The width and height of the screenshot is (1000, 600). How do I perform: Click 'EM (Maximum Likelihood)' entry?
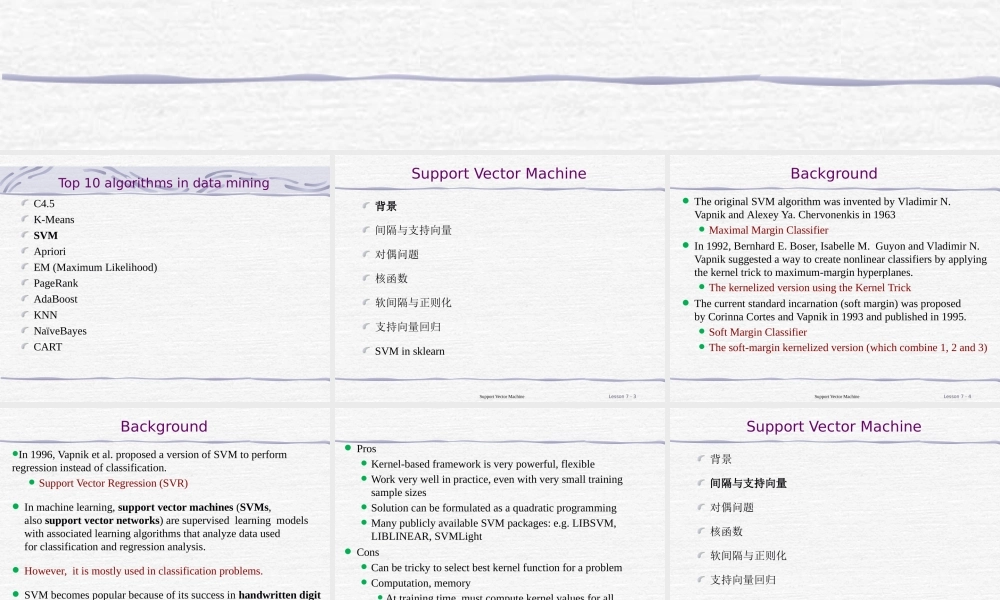(x=95, y=267)
